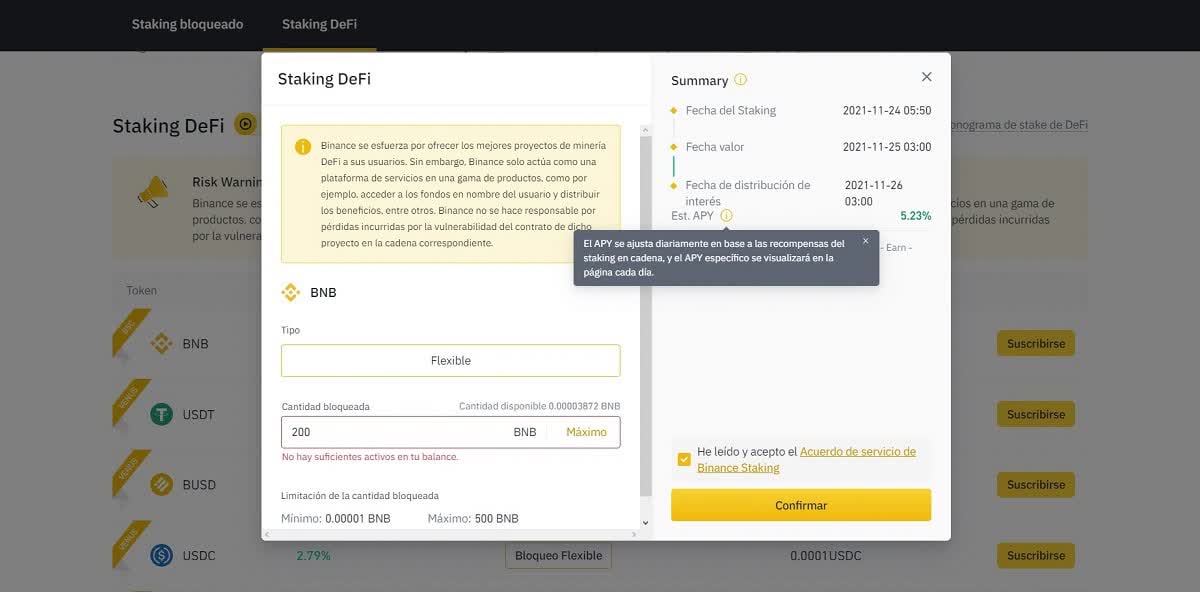Open the cronograma de stake de DeFi link
This screenshot has width=1200, height=592.
pos(1019,125)
